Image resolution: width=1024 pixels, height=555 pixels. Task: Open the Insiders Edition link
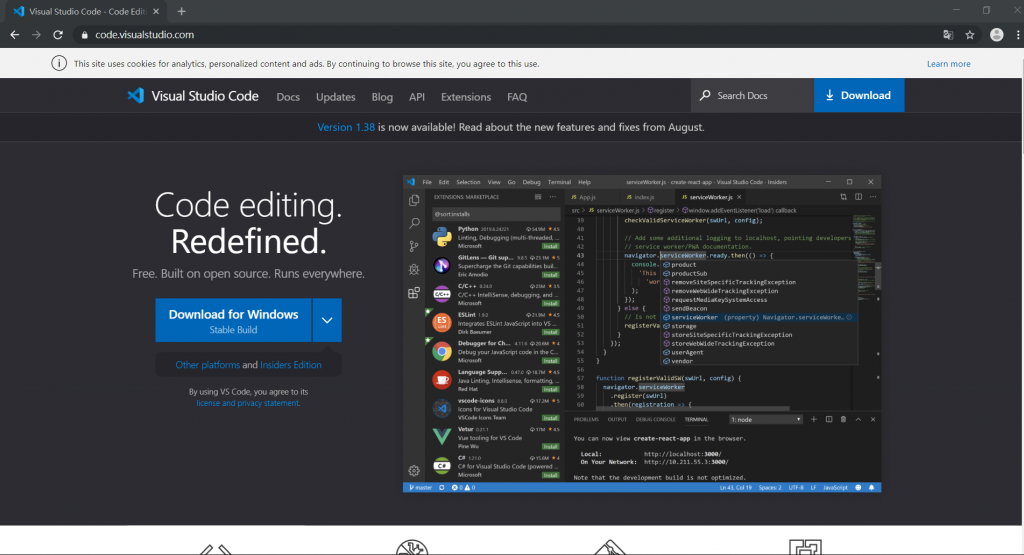click(x=291, y=365)
